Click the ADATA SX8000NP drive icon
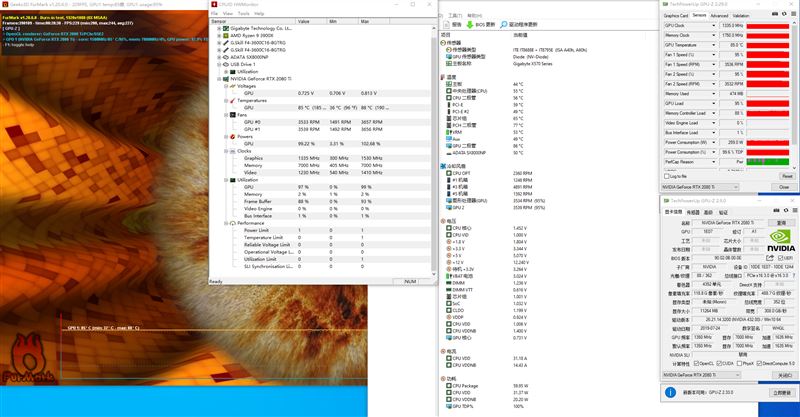800x417 pixels. click(226, 57)
